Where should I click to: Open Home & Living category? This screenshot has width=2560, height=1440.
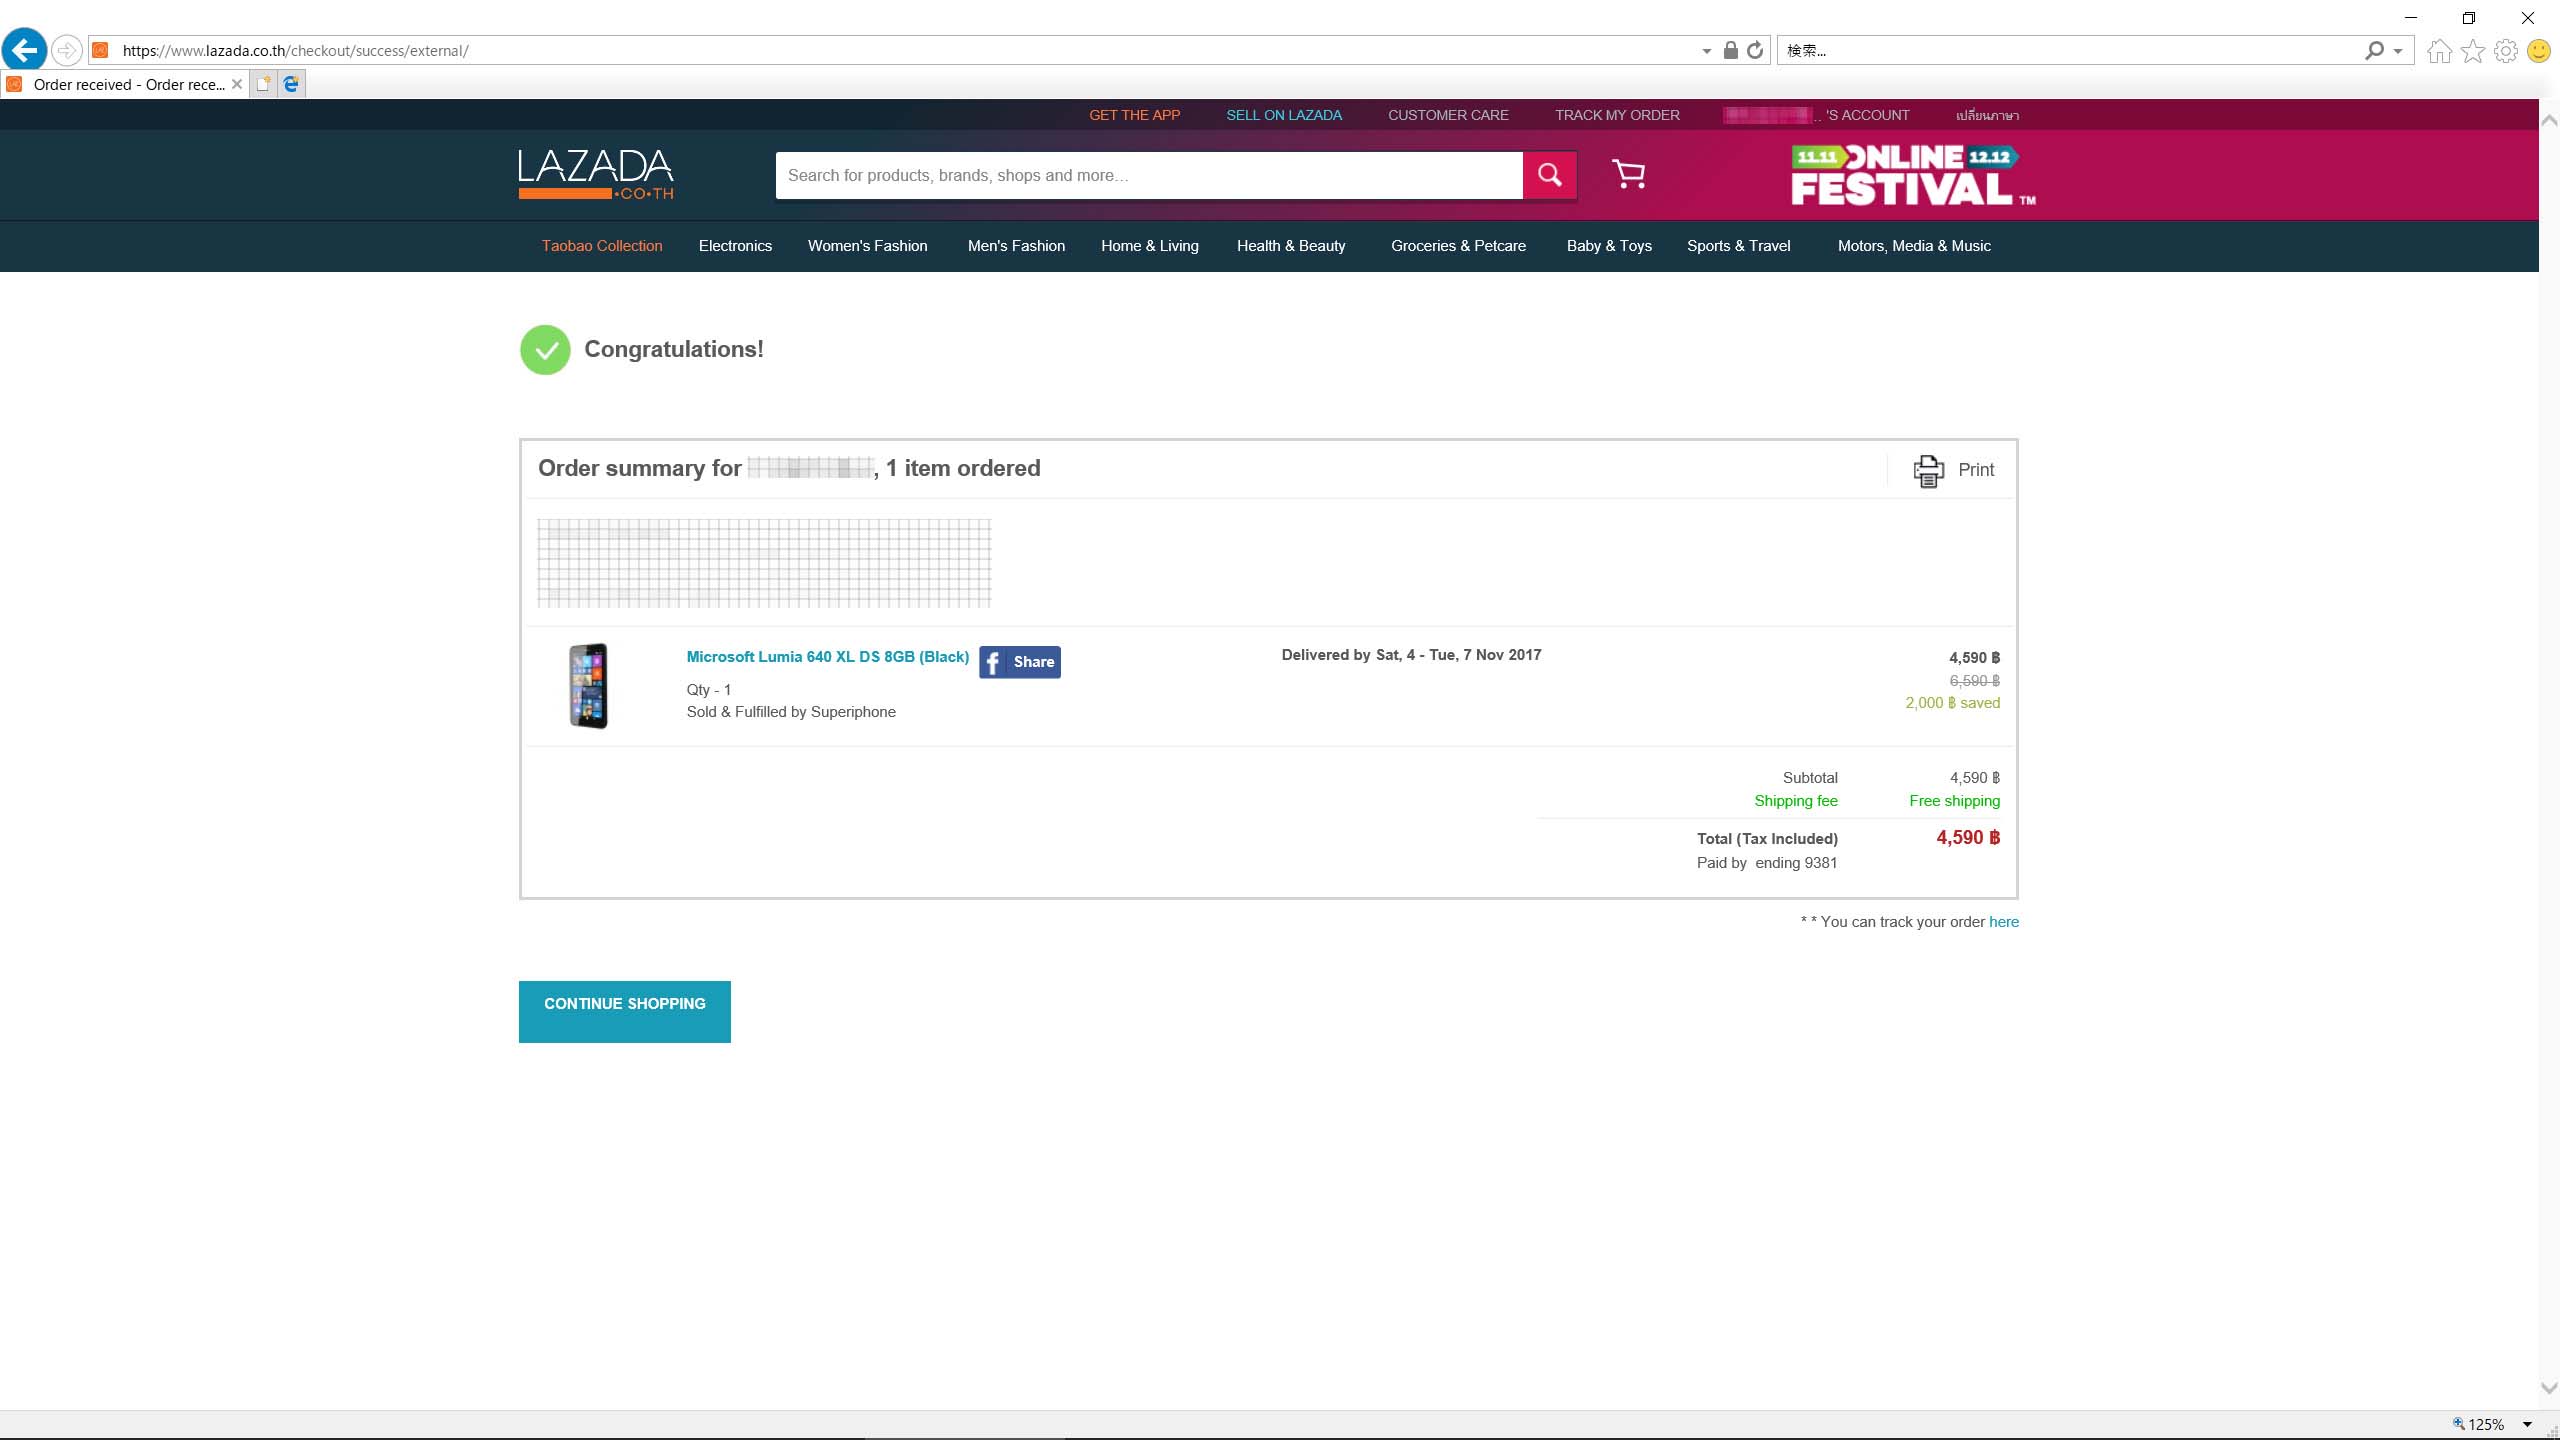(1149, 246)
